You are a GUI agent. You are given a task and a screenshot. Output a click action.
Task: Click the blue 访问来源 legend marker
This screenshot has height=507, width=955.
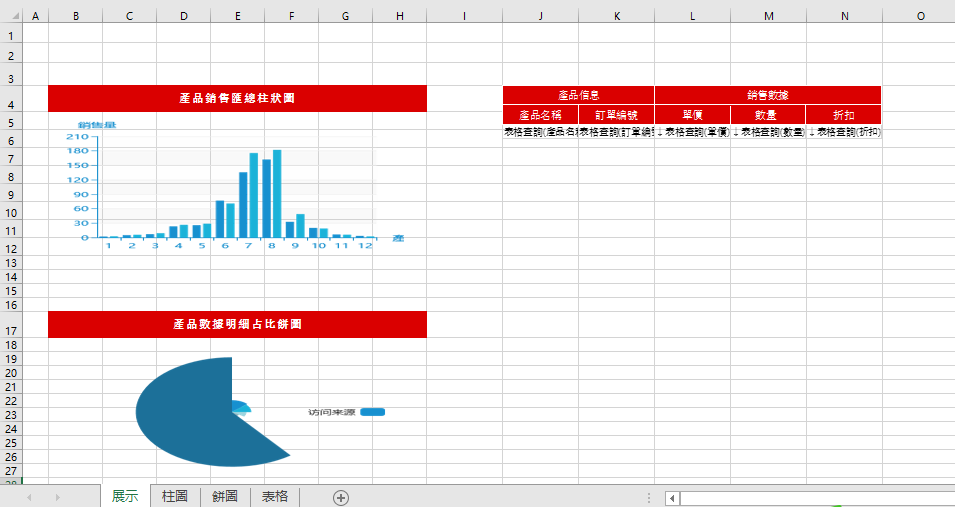click(x=372, y=412)
